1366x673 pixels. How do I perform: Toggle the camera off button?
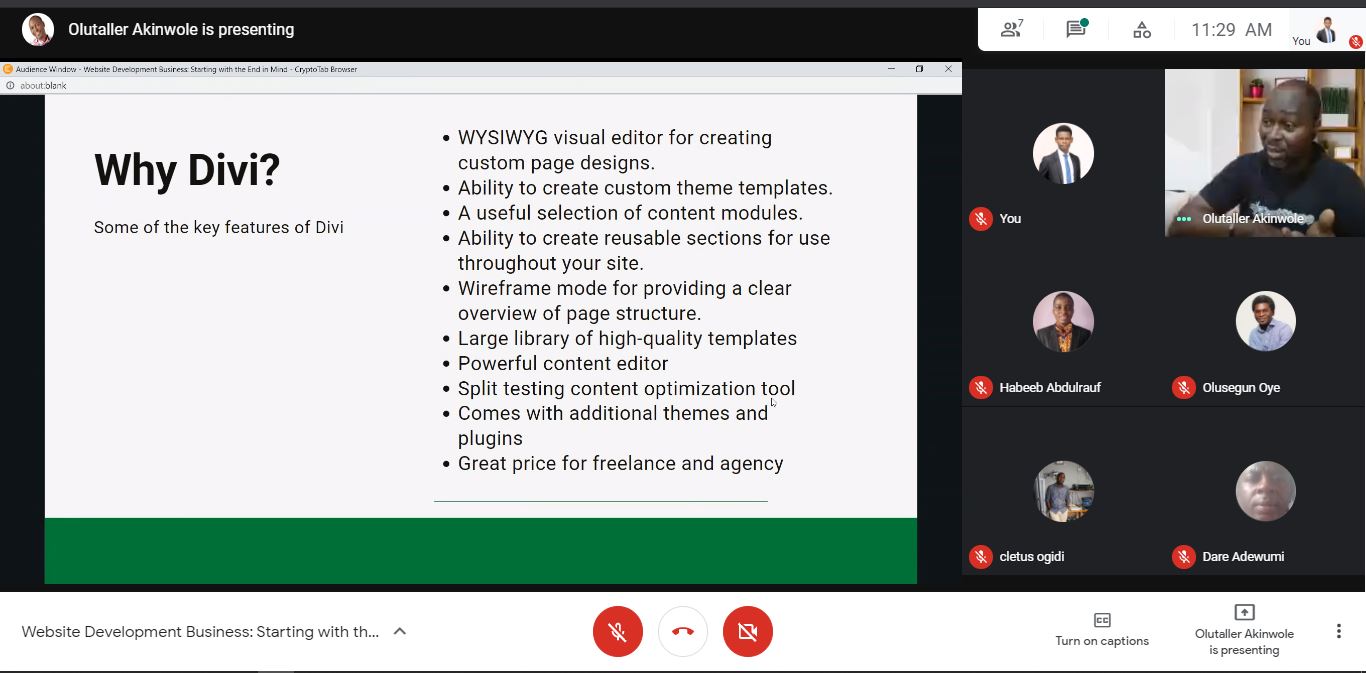[748, 631]
